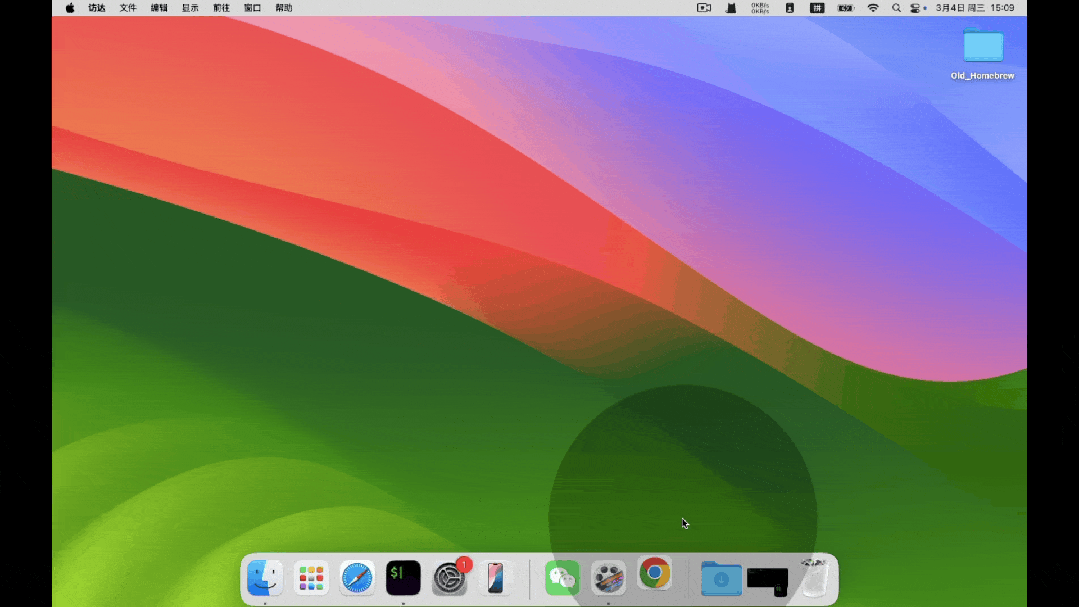The width and height of the screenshot is (1079, 607).
Task: Open Spotlight search icon
Action: [x=896, y=8]
